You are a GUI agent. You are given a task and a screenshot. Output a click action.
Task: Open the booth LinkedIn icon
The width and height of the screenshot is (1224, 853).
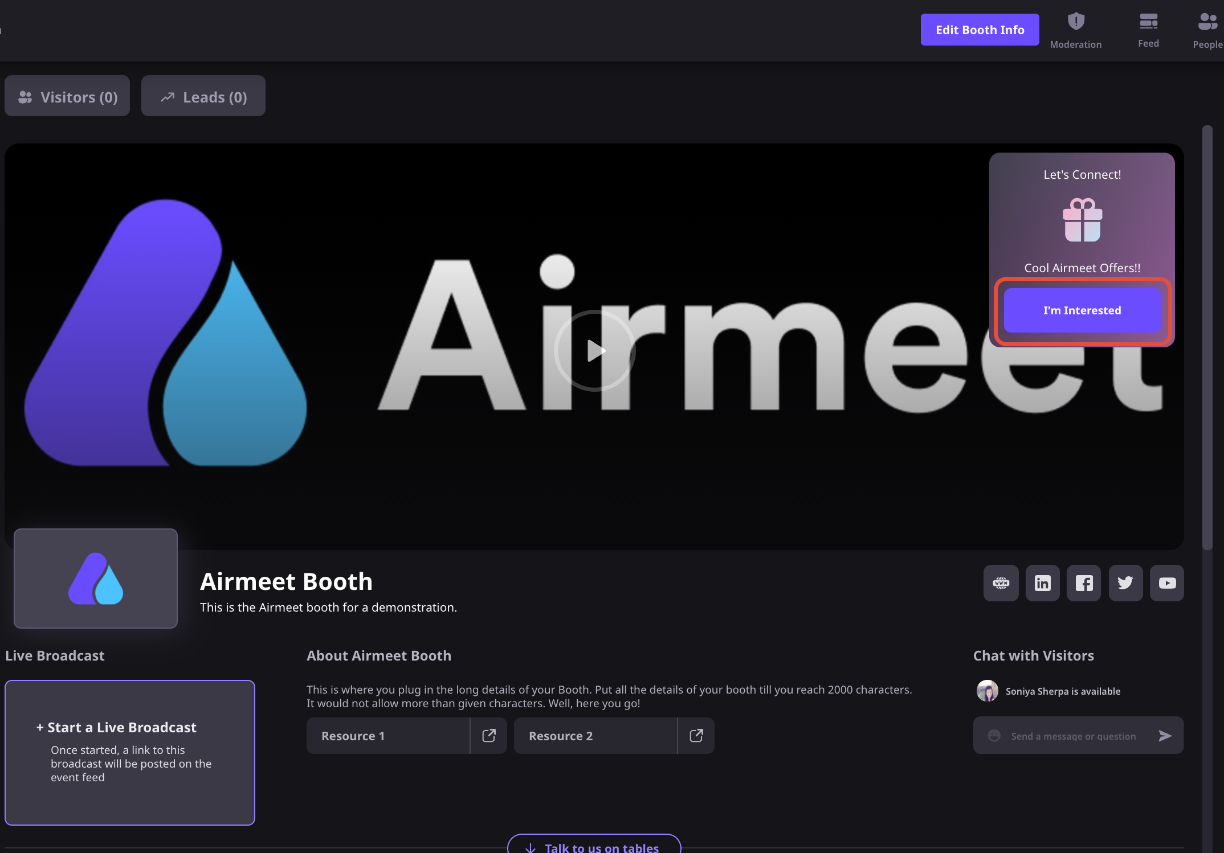coord(1043,583)
